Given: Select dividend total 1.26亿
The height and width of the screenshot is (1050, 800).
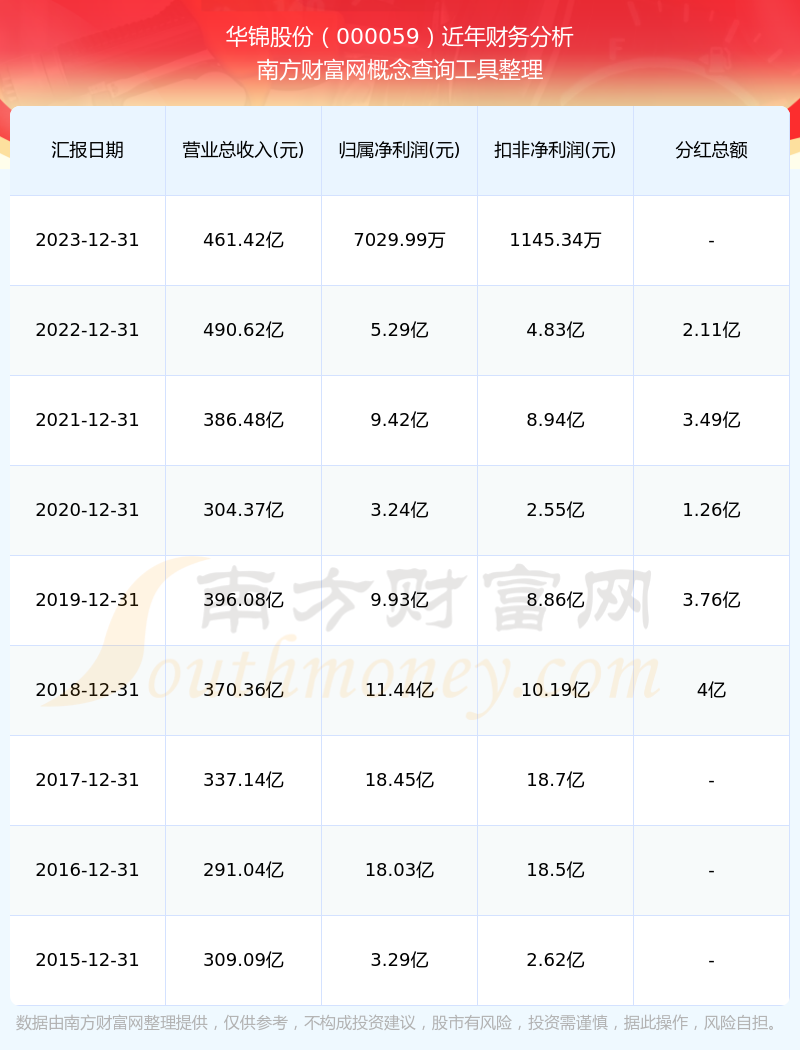Looking at the screenshot, I should (712, 510).
